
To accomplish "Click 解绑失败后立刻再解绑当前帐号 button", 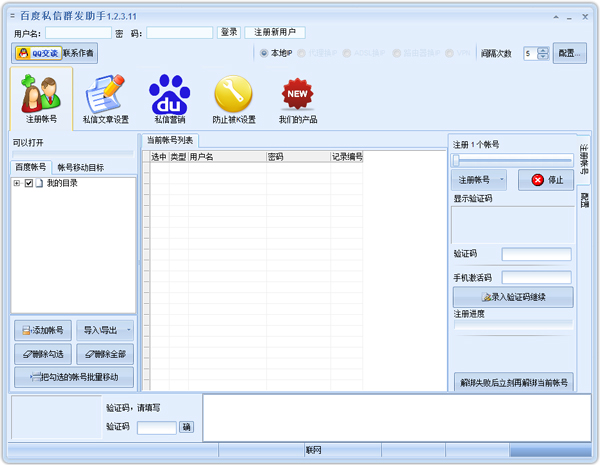I will coord(514,382).
